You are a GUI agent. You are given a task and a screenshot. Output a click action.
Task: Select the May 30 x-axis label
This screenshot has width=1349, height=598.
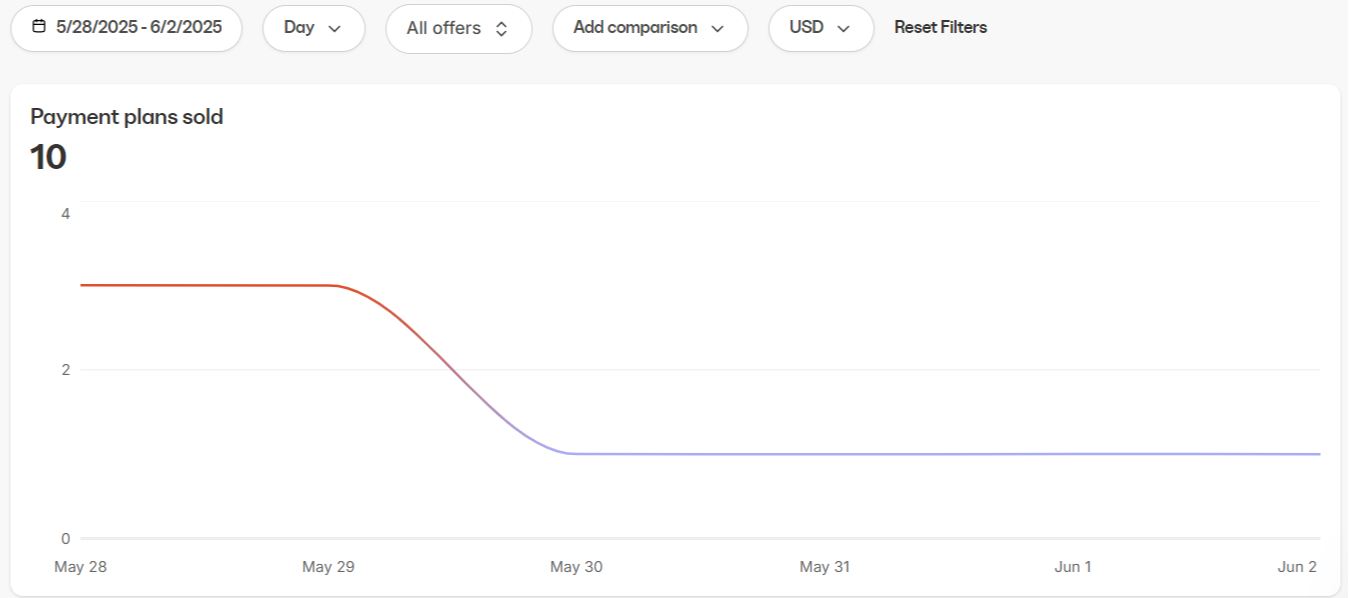576,567
